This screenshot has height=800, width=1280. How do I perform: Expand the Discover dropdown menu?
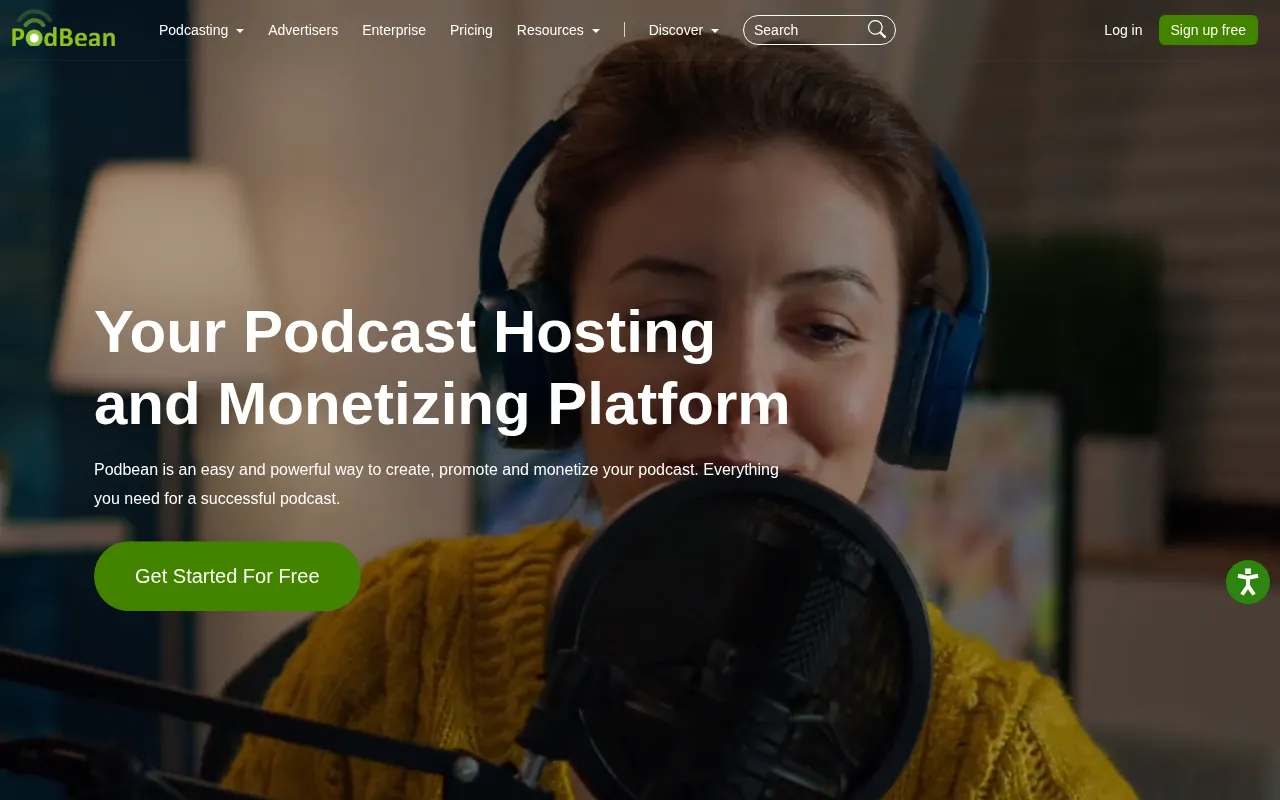tap(684, 30)
